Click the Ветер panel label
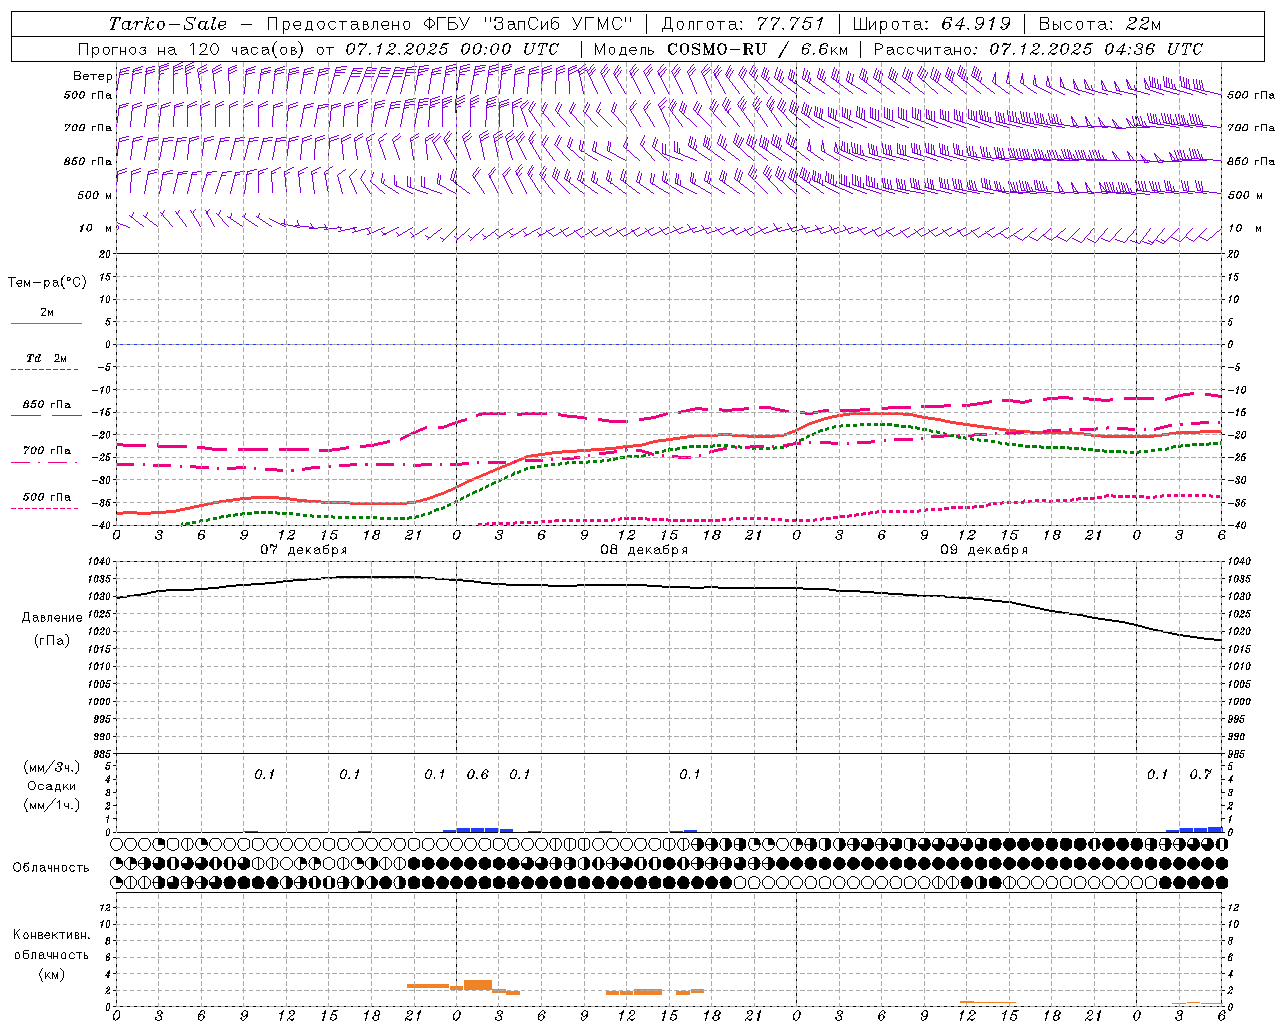 click(92, 76)
